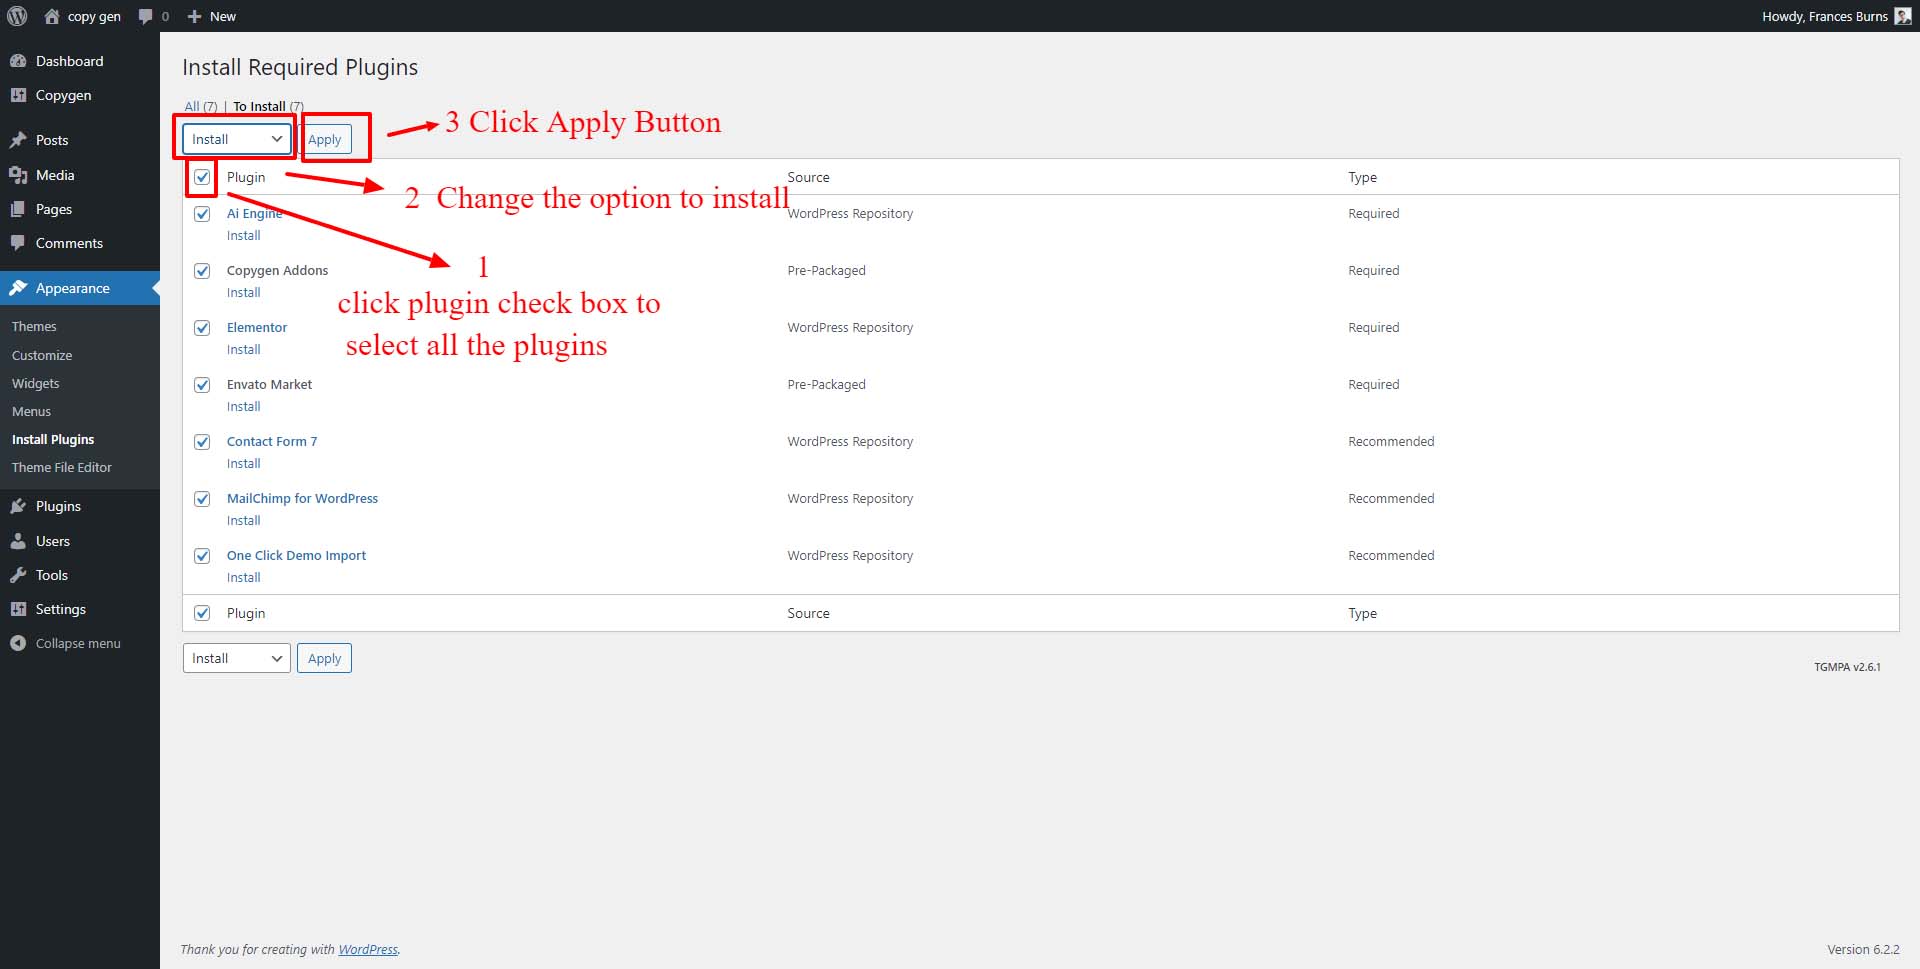This screenshot has width=1920, height=969.
Task: Select the Customize submenu item
Action: coord(42,355)
